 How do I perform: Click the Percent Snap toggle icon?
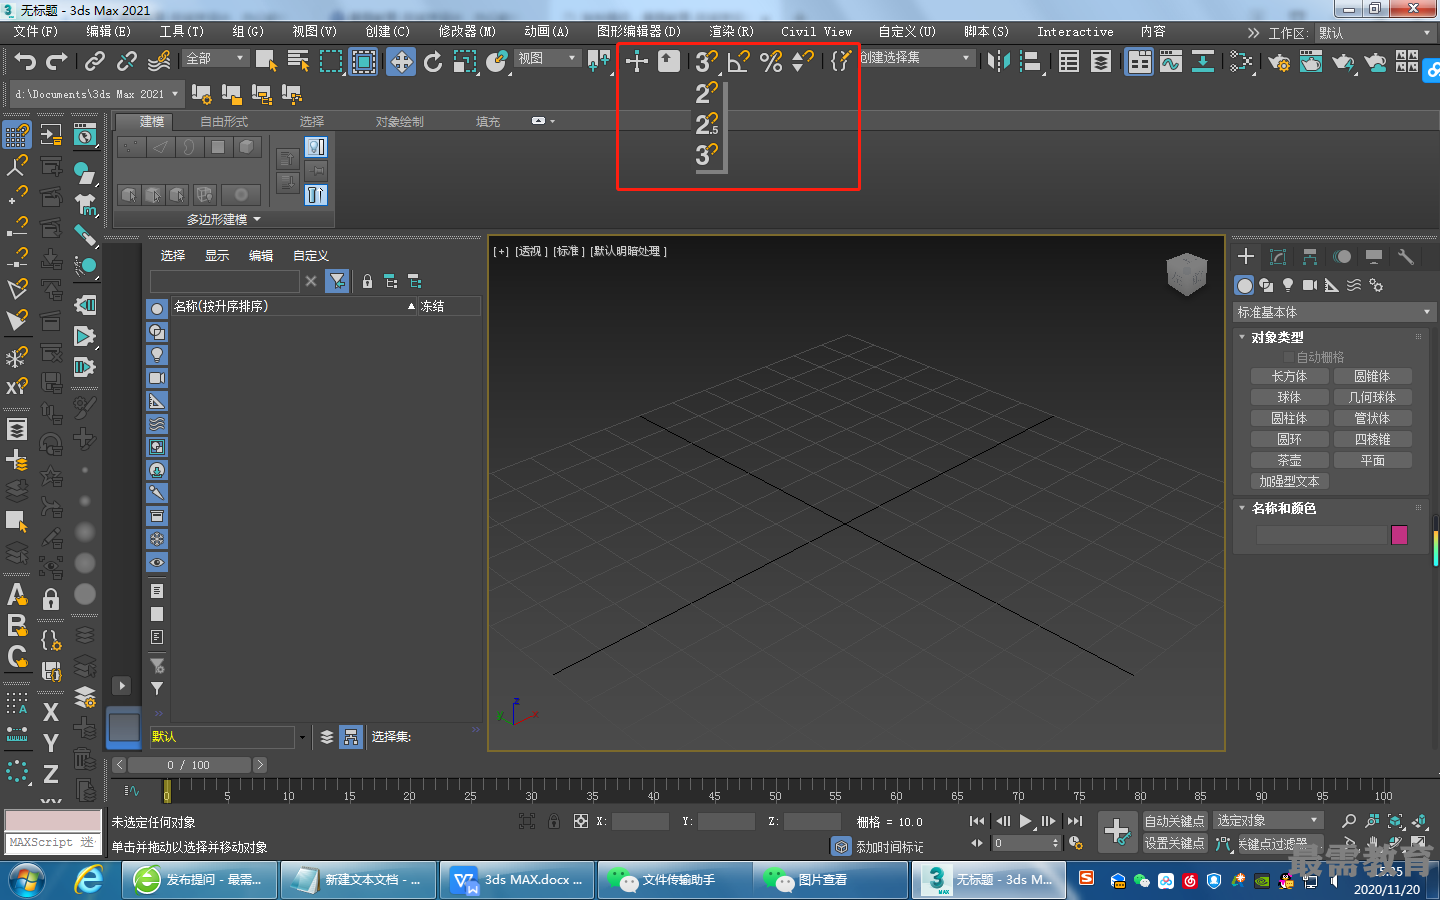[x=771, y=61]
